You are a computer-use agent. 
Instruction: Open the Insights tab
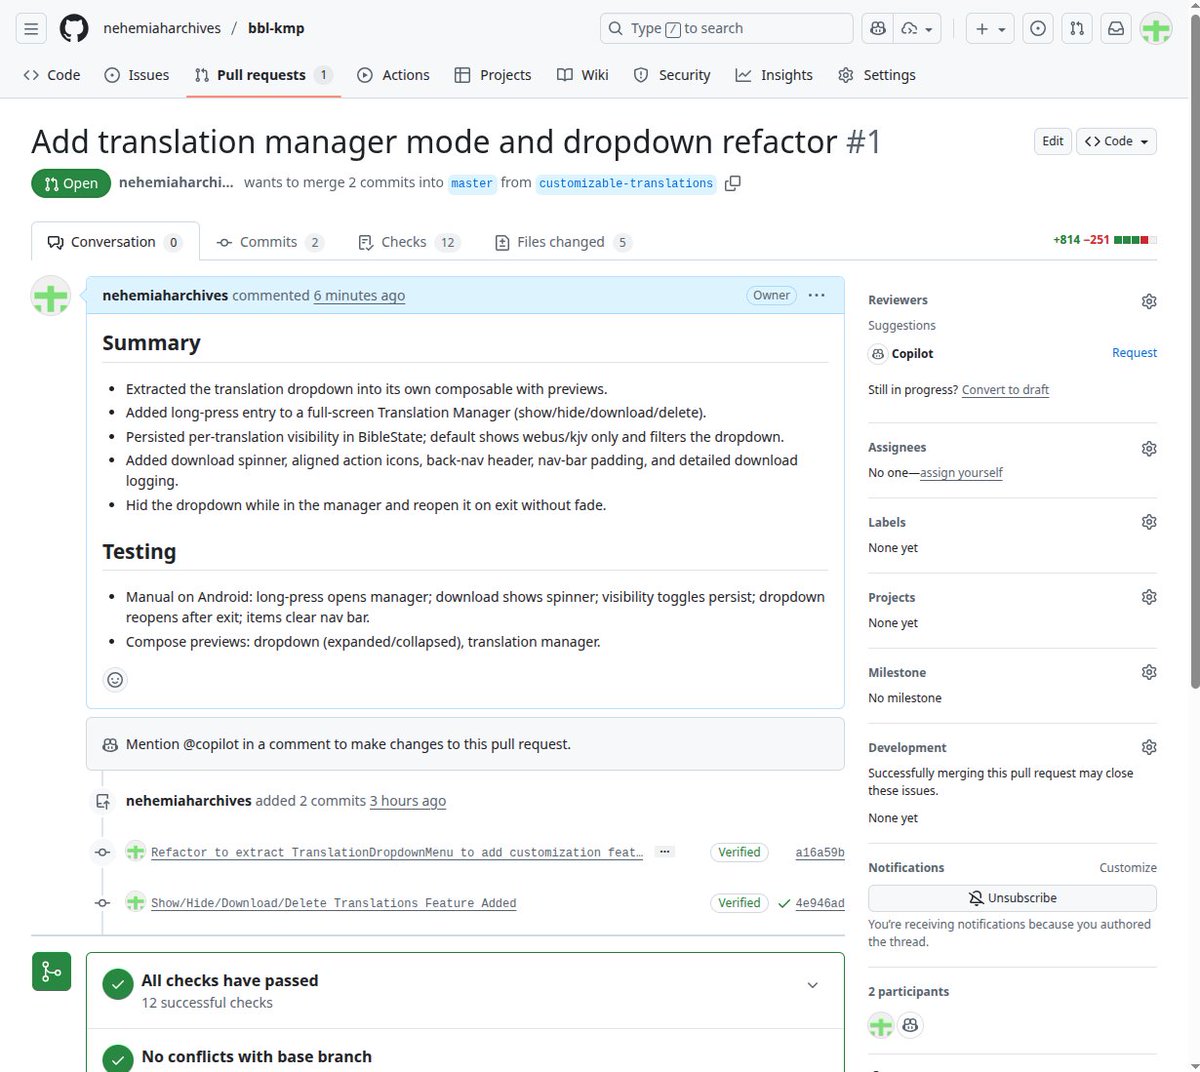point(774,75)
